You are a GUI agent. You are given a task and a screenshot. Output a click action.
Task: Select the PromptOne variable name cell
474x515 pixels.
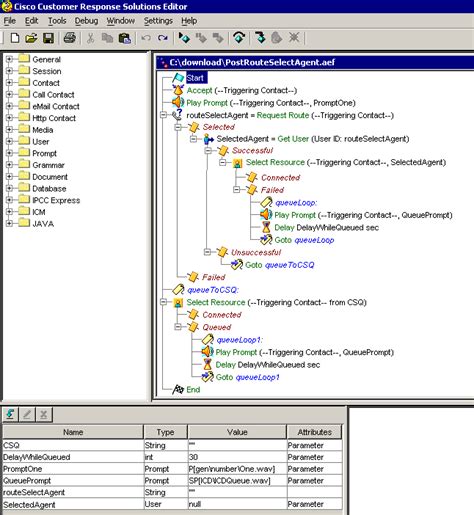coord(73,469)
